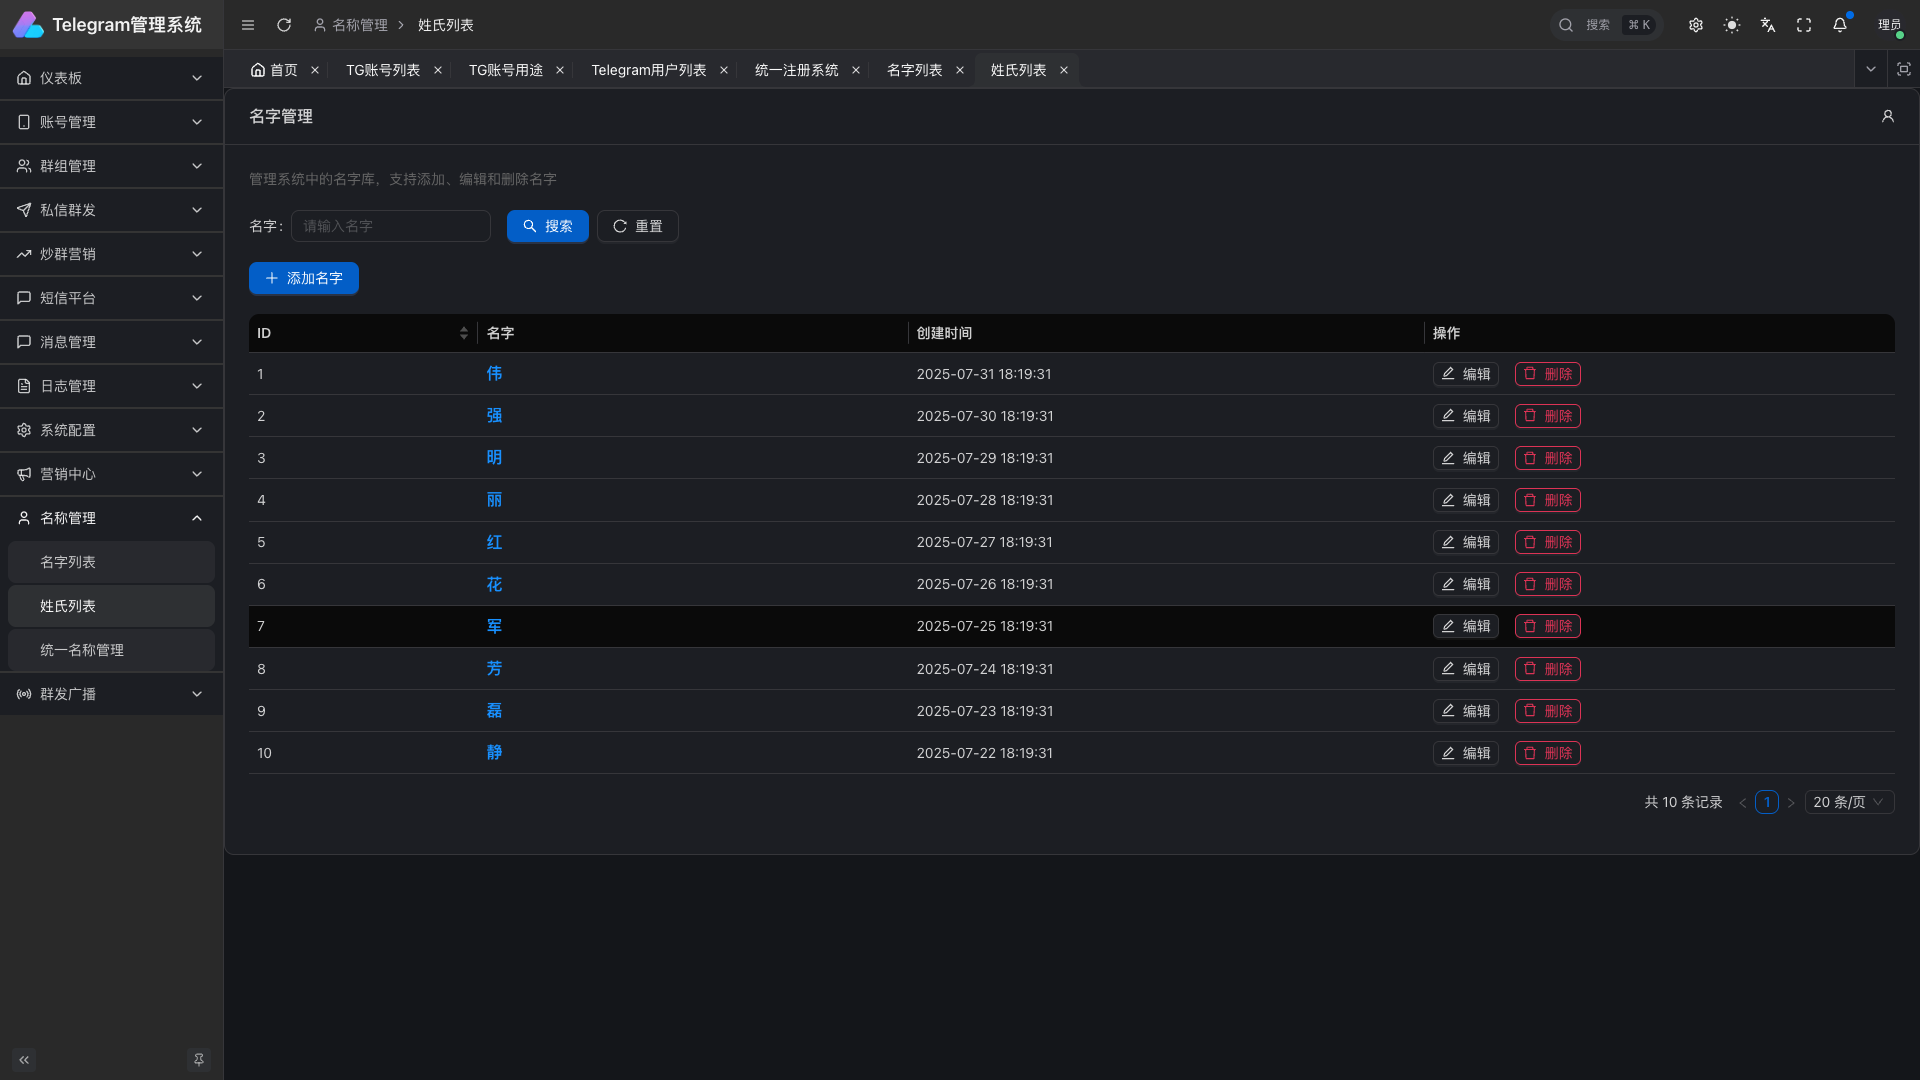This screenshot has height=1080, width=1920.
Task: Open the 20 条/页 page size dropdown
Action: coord(1849,802)
